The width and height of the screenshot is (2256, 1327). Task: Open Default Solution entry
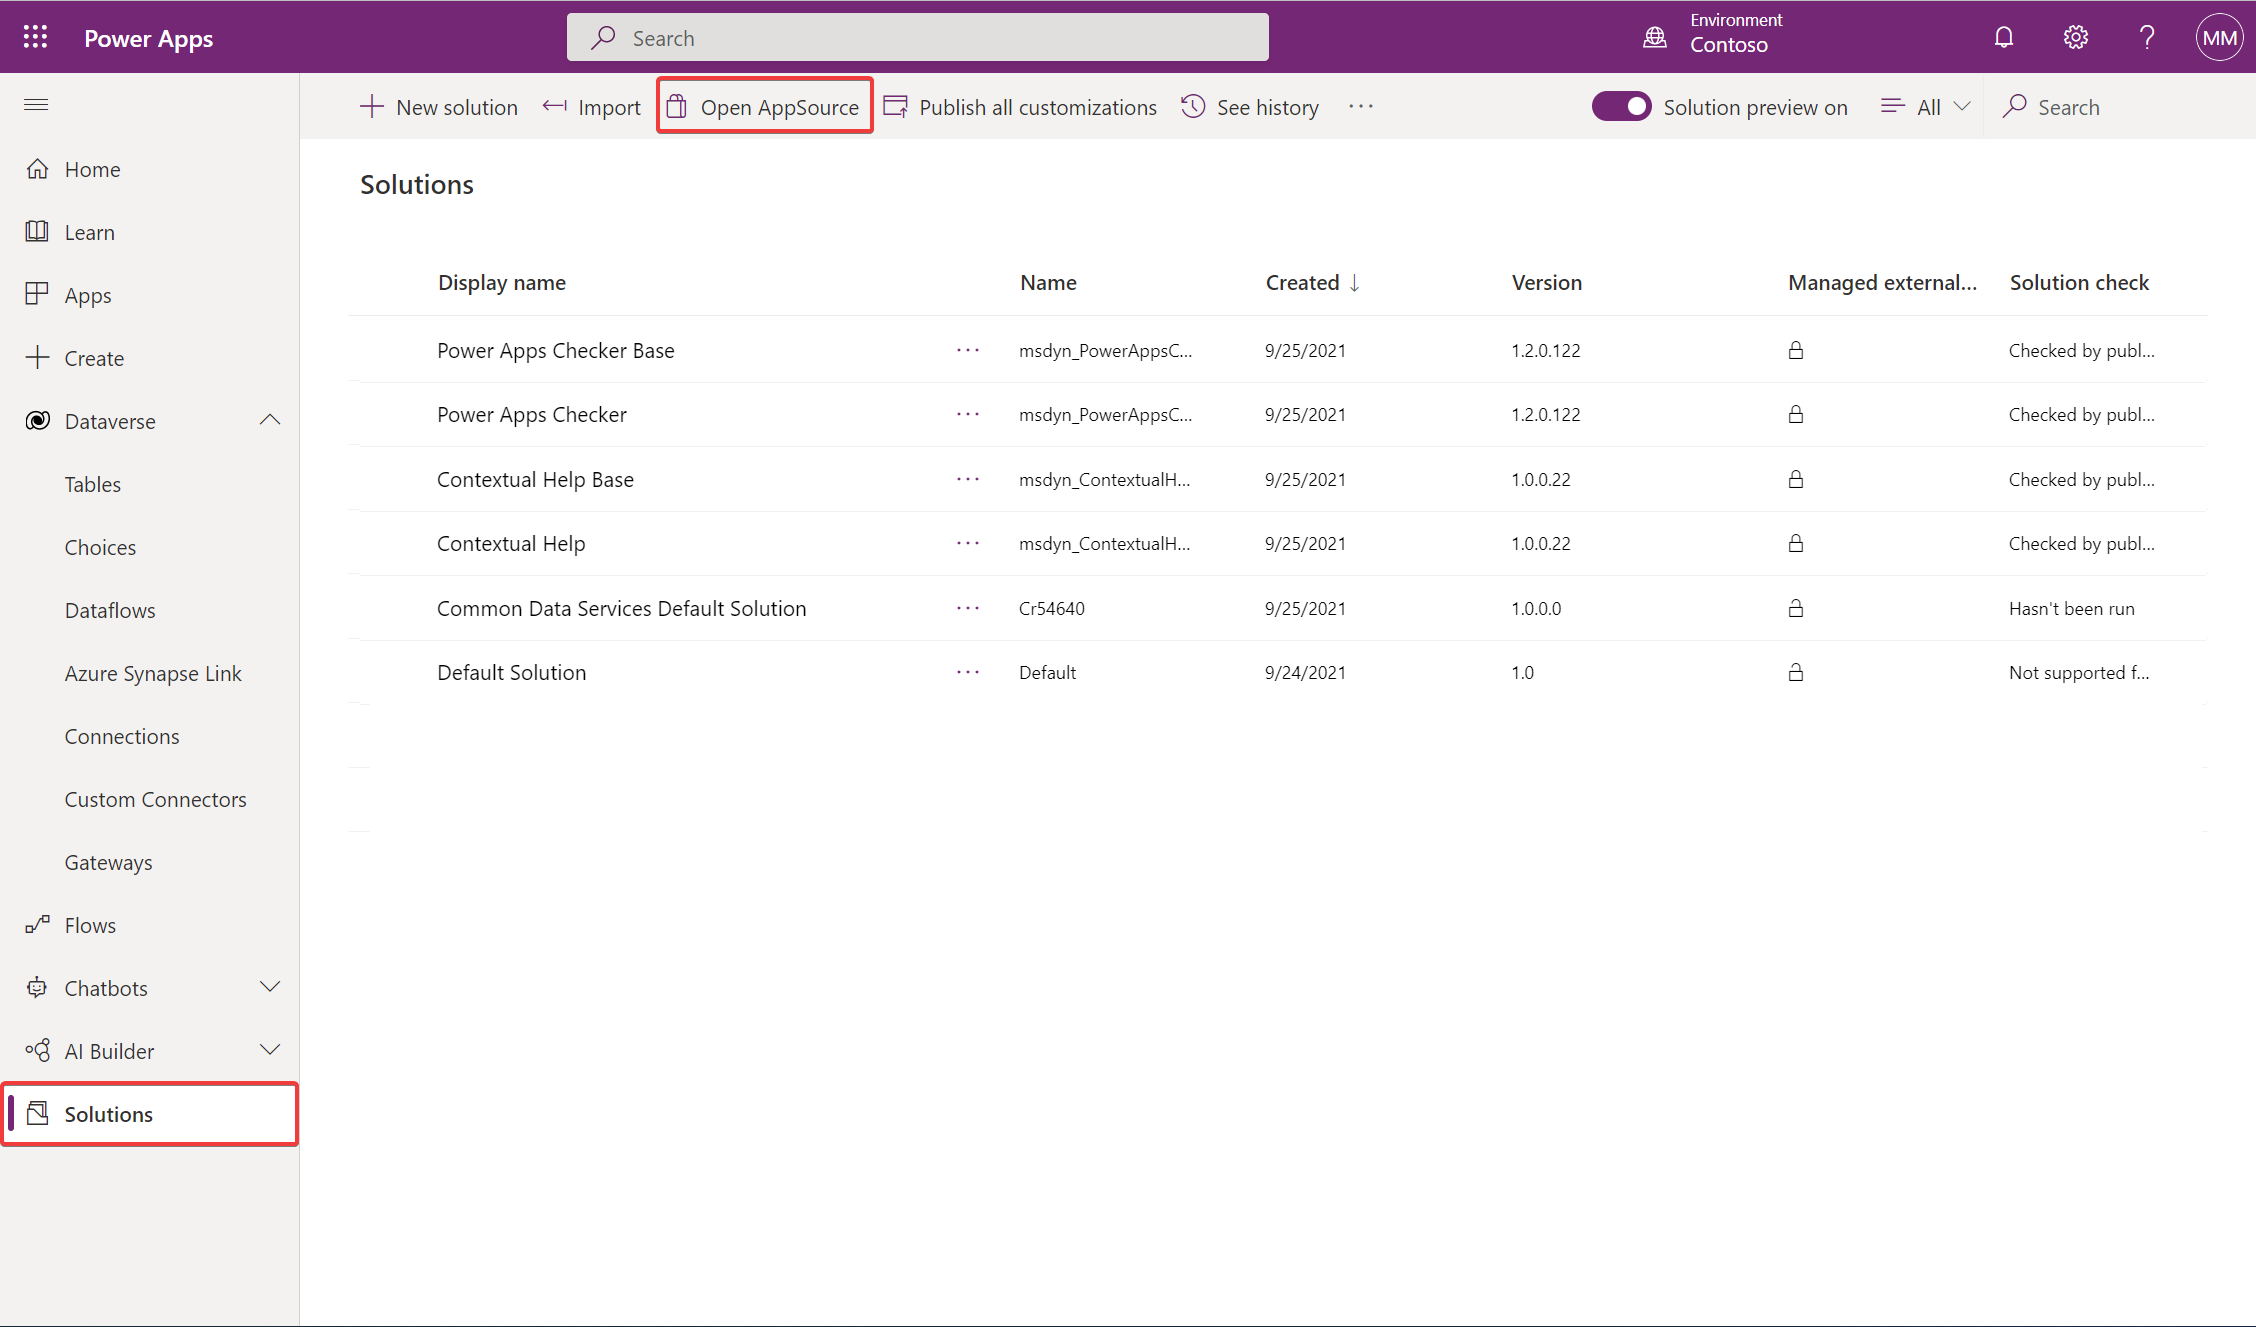point(510,671)
